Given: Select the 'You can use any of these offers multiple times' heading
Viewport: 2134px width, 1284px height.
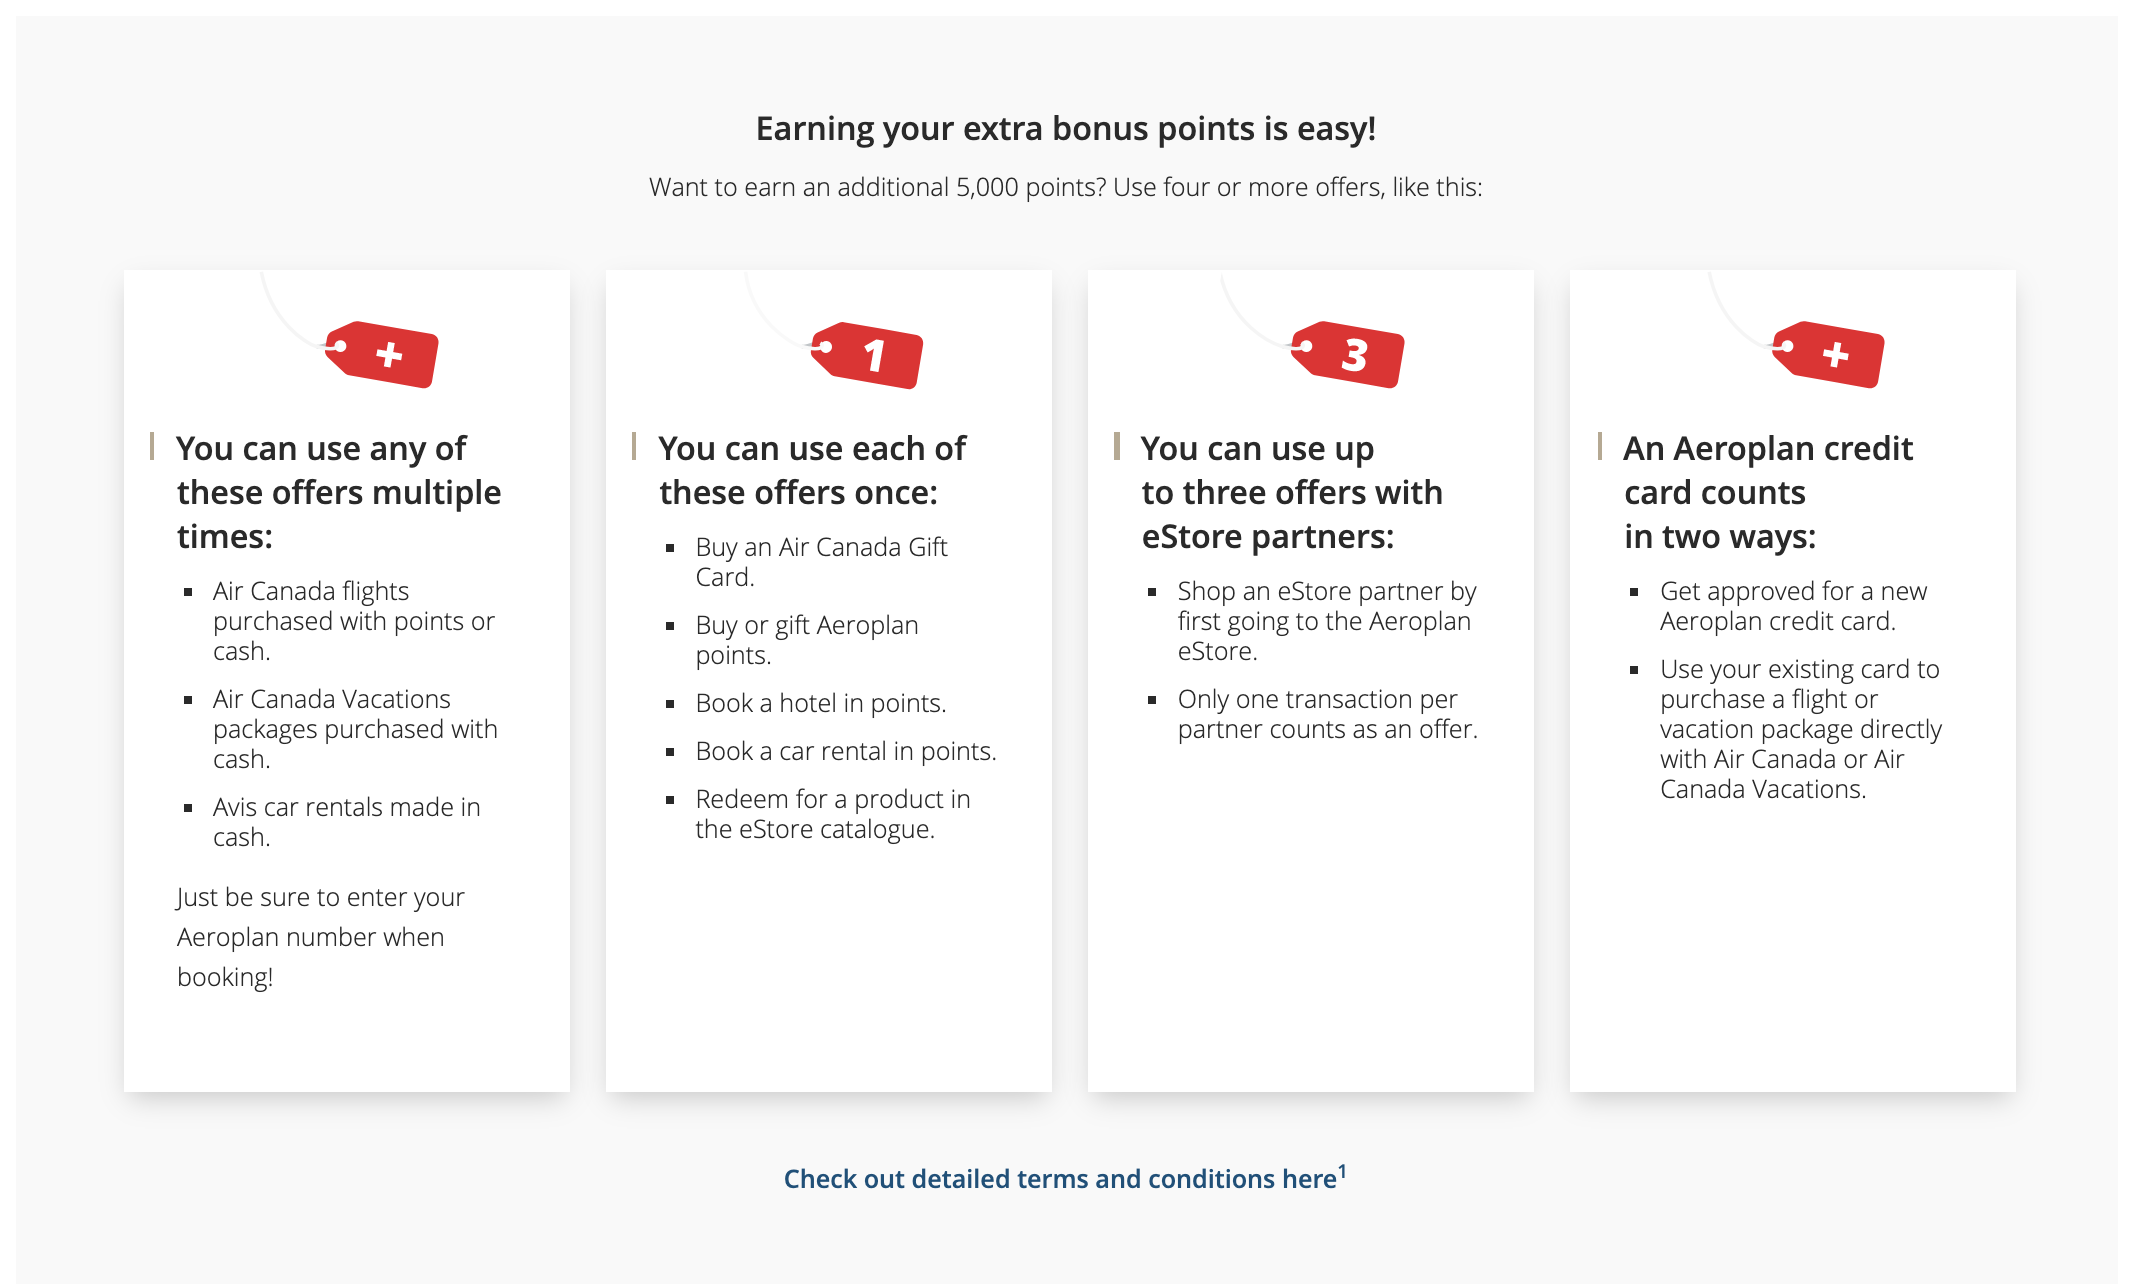Looking at the screenshot, I should [338, 492].
